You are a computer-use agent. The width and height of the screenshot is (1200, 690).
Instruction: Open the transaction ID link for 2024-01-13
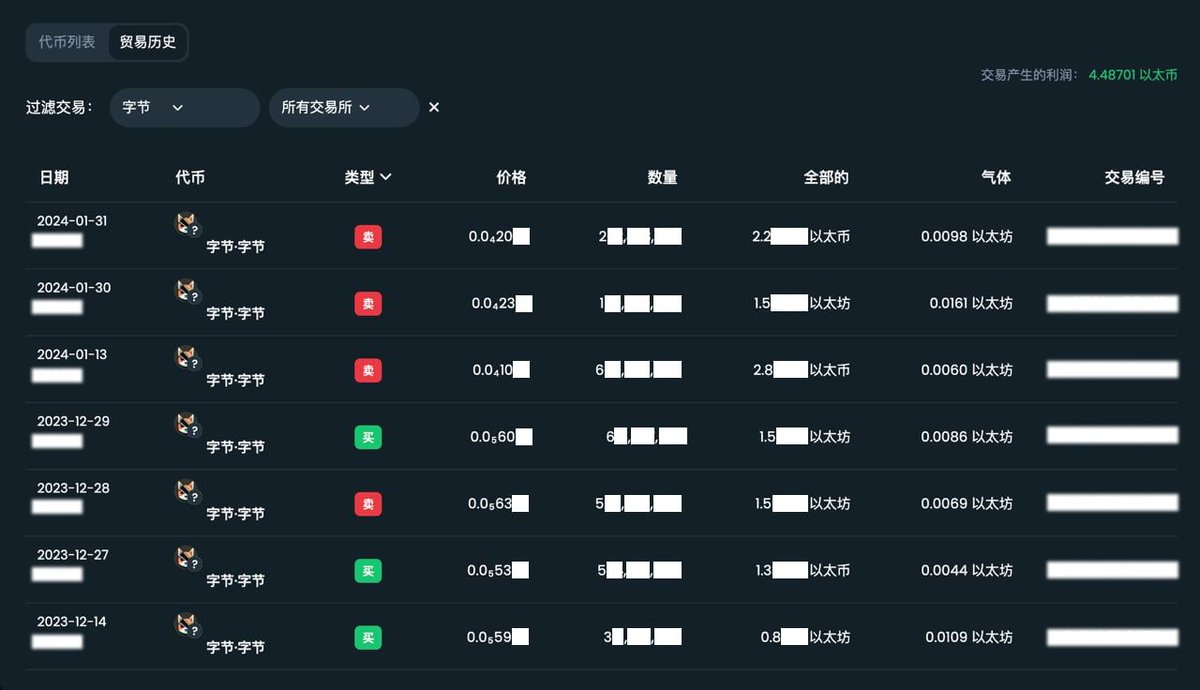1112,370
